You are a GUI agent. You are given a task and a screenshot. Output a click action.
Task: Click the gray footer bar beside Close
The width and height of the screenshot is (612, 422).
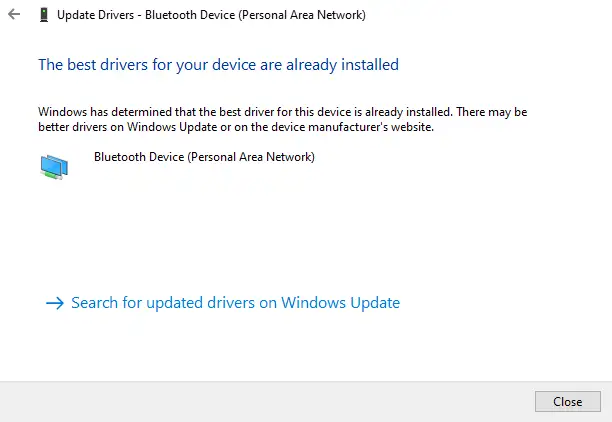(x=265, y=401)
